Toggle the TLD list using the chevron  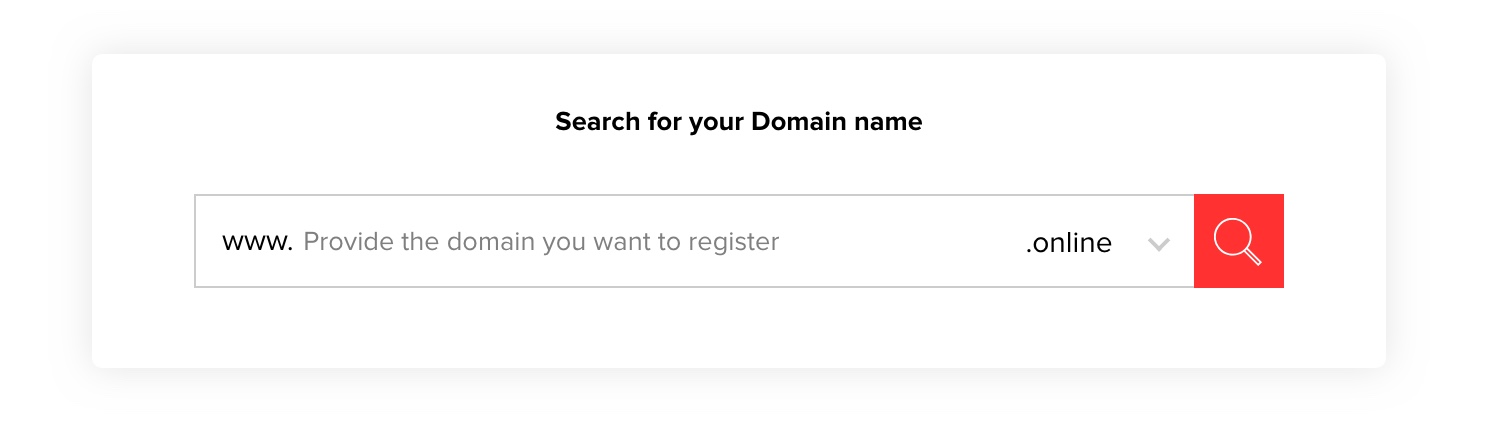tap(1158, 244)
